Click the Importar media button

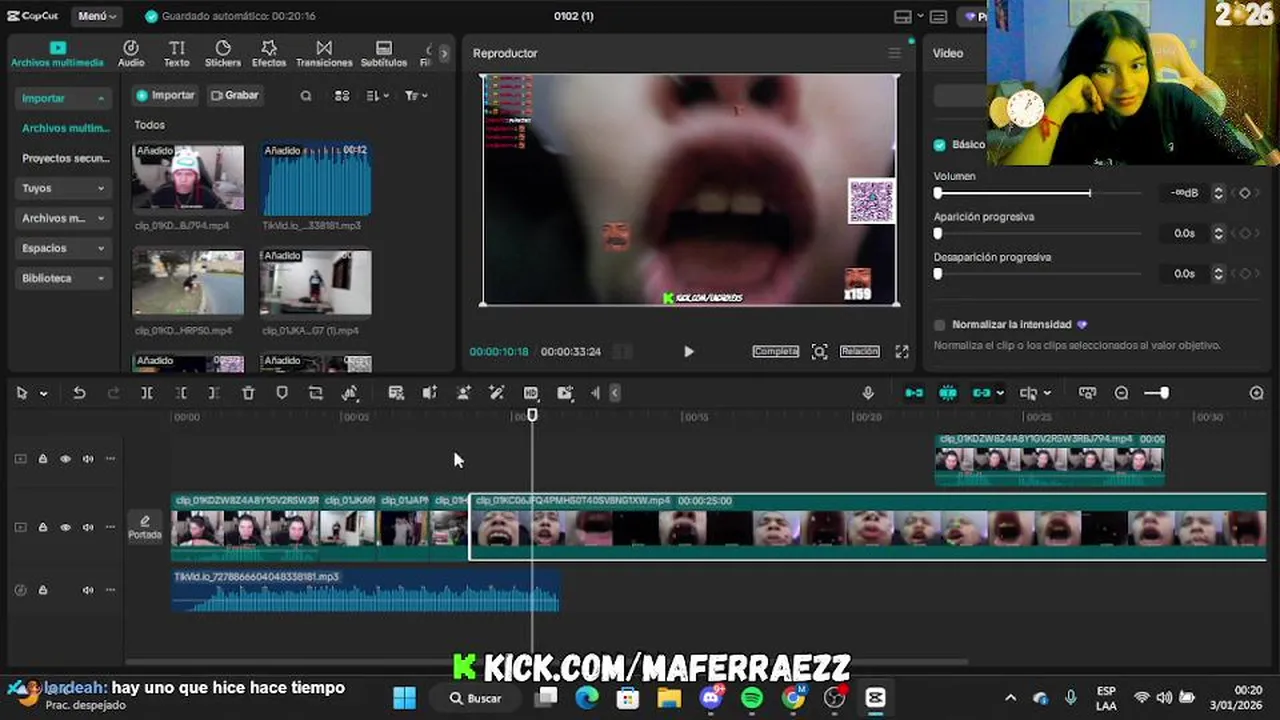click(x=165, y=96)
